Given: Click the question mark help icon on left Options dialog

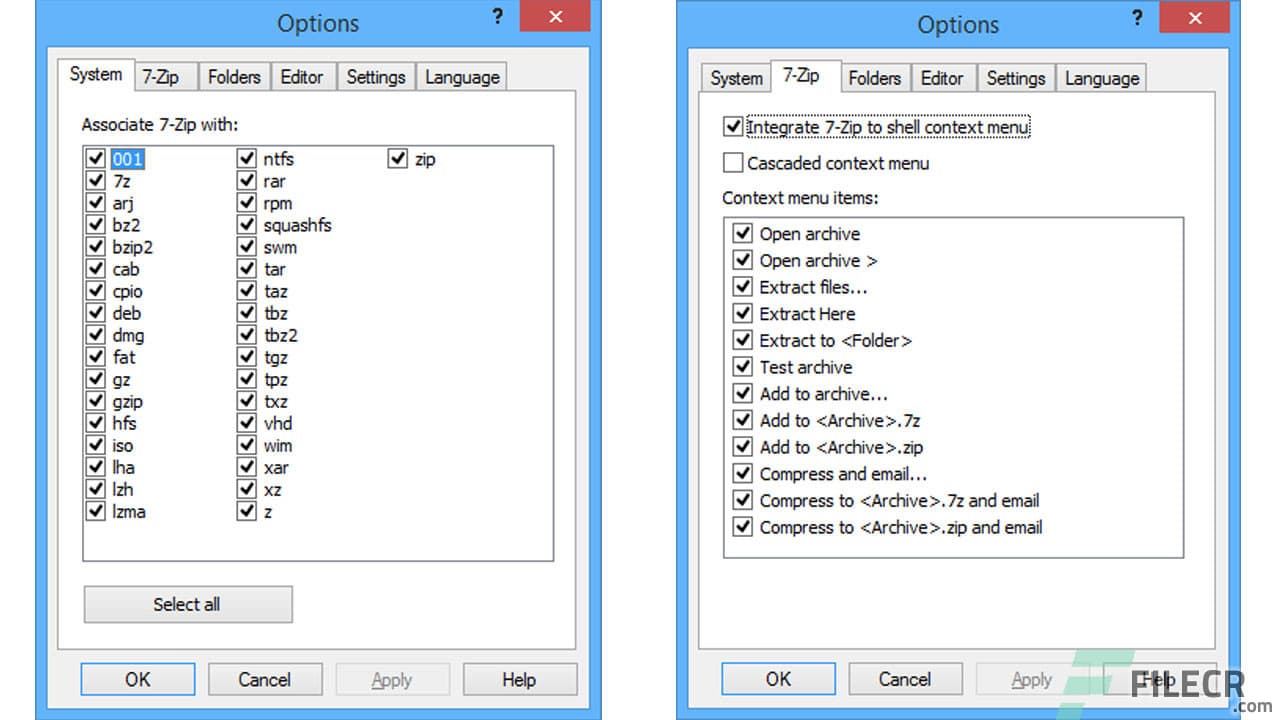Looking at the screenshot, I should [497, 16].
